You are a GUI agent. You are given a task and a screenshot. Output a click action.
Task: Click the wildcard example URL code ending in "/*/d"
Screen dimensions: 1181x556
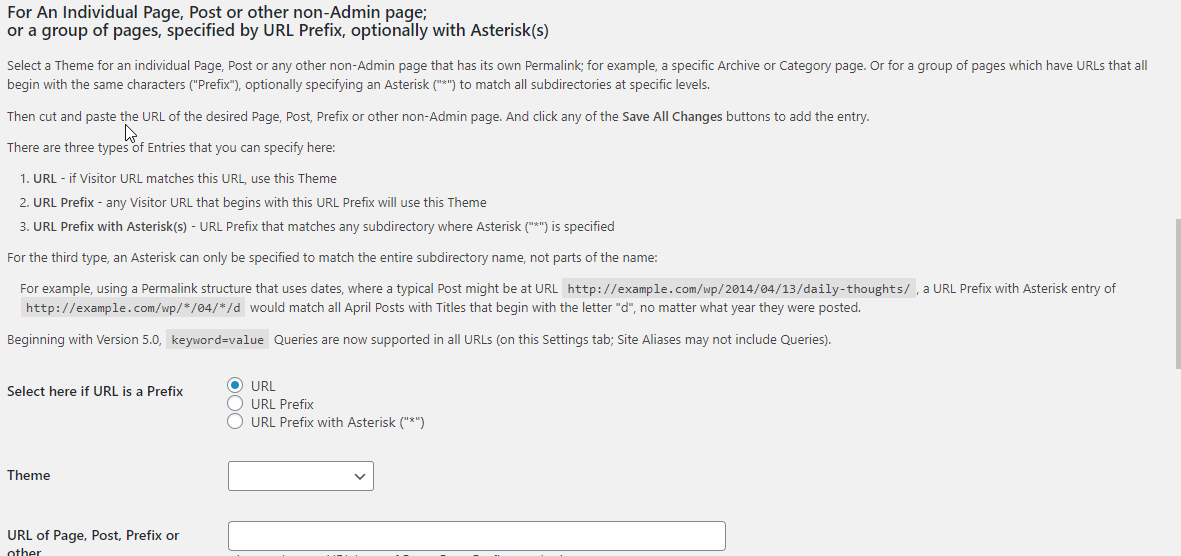pos(133,308)
